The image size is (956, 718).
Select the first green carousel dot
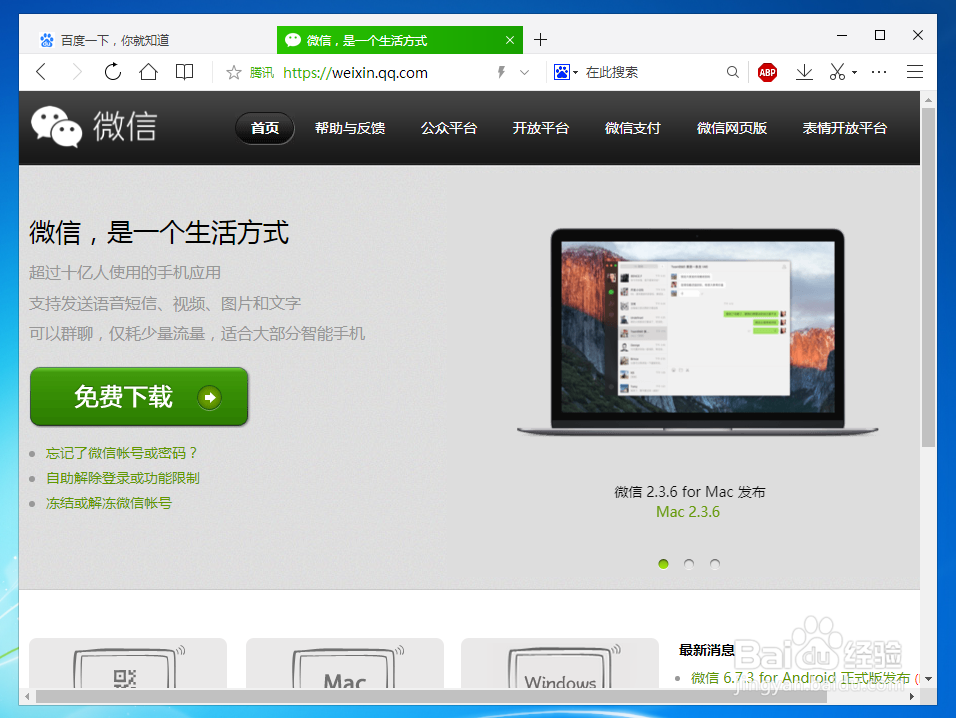click(x=663, y=564)
